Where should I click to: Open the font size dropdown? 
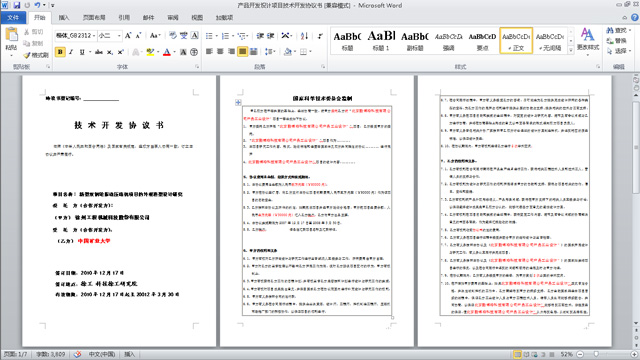[x=119, y=36]
